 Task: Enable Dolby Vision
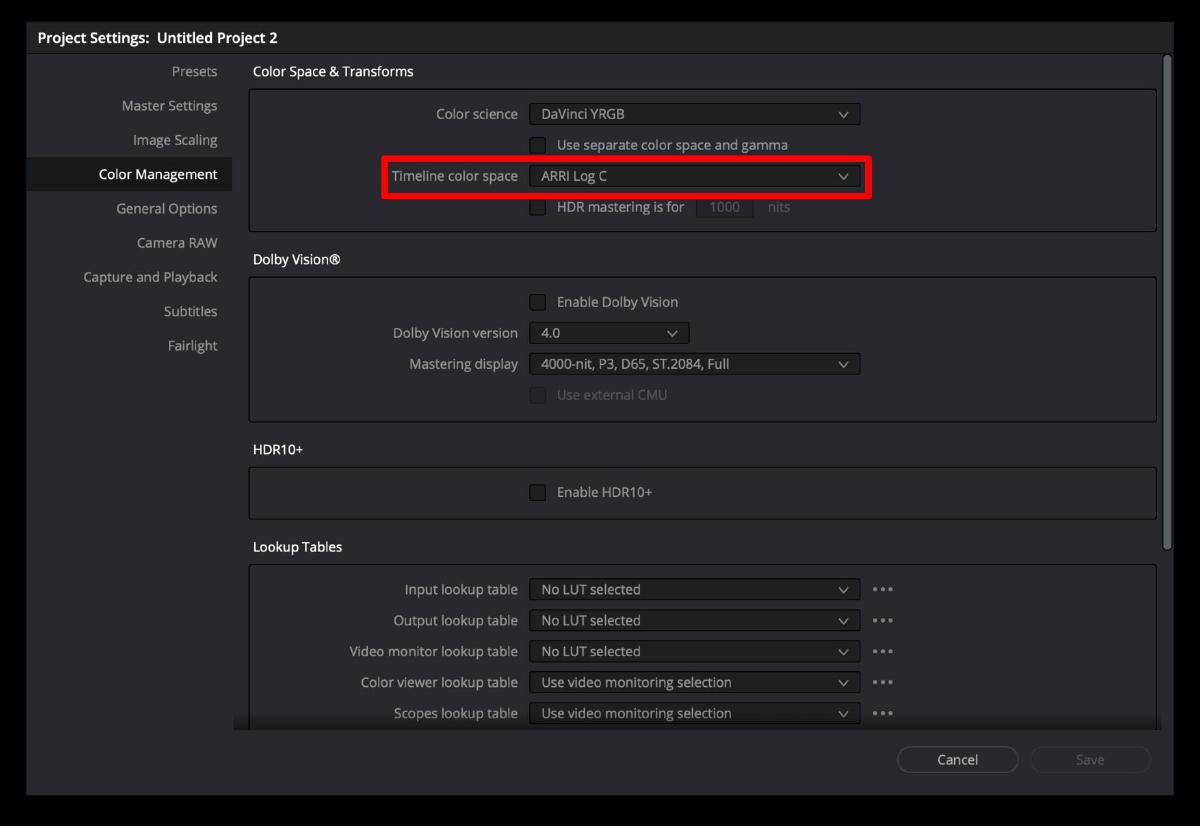point(537,301)
